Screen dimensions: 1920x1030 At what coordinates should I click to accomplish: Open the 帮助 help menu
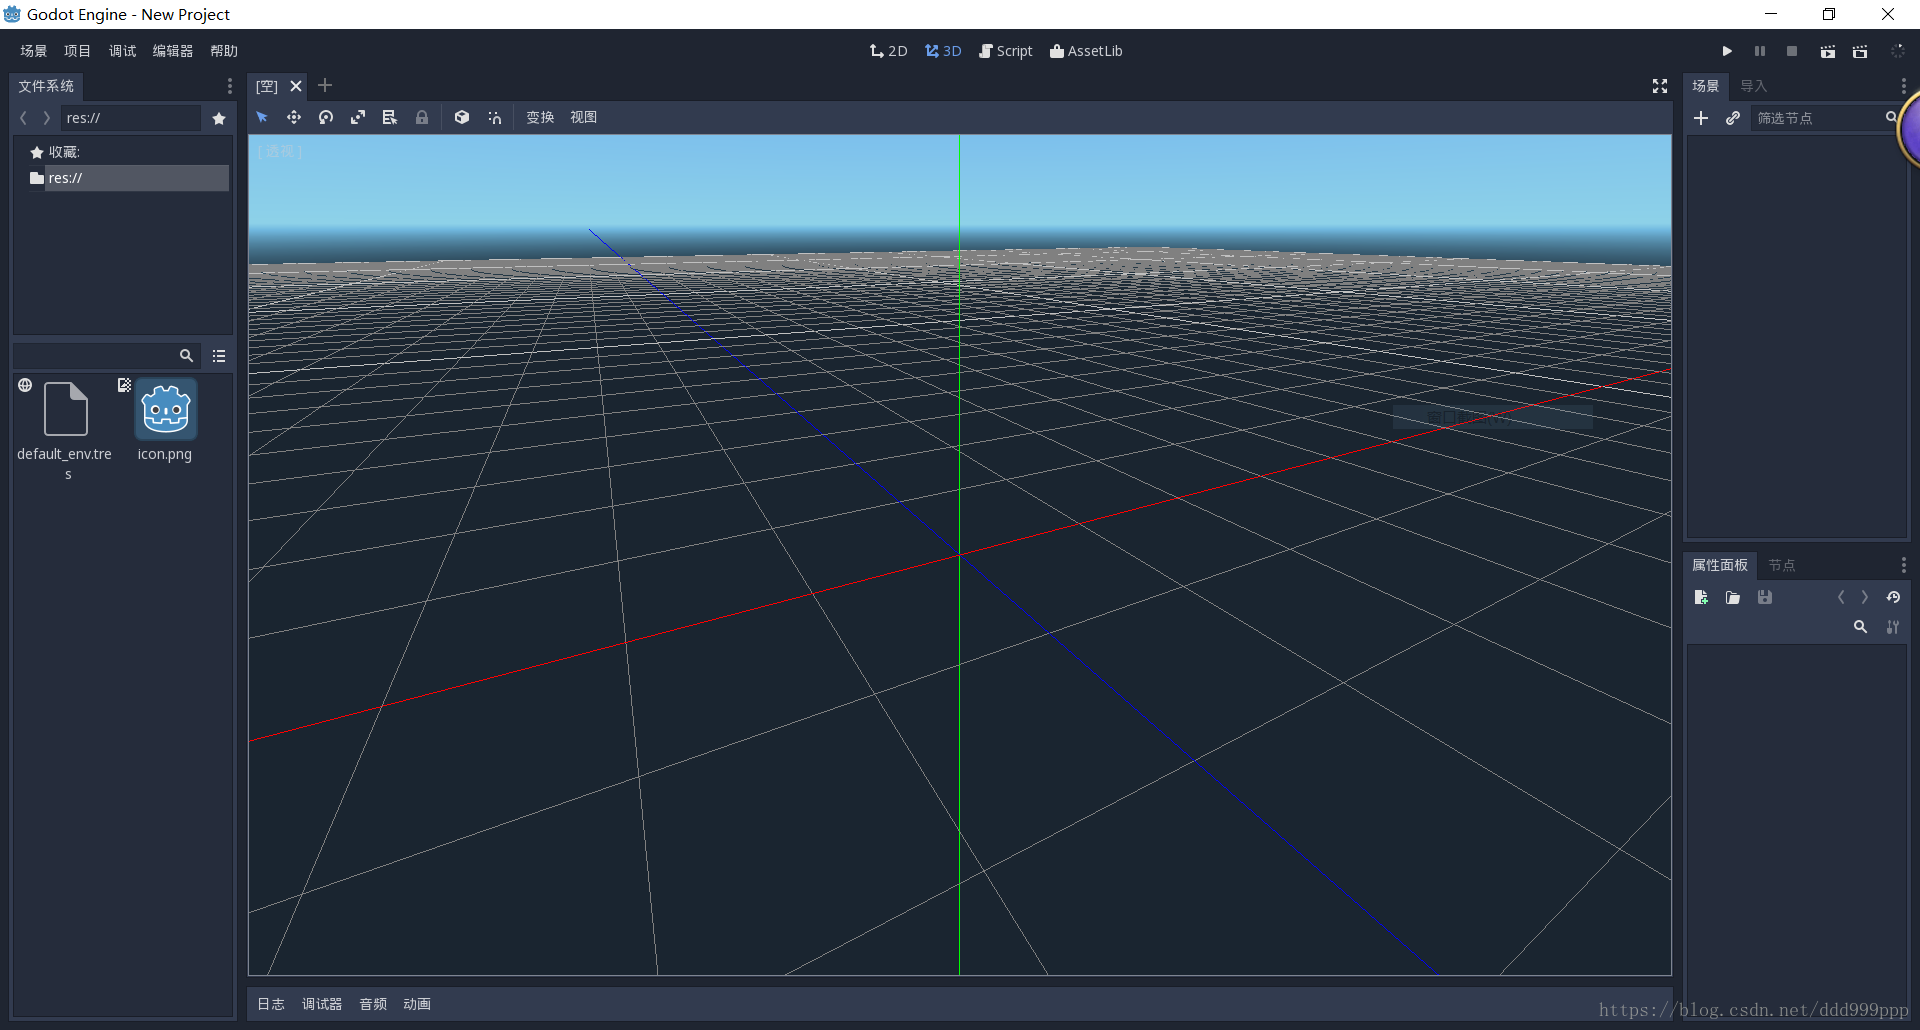tap(224, 51)
